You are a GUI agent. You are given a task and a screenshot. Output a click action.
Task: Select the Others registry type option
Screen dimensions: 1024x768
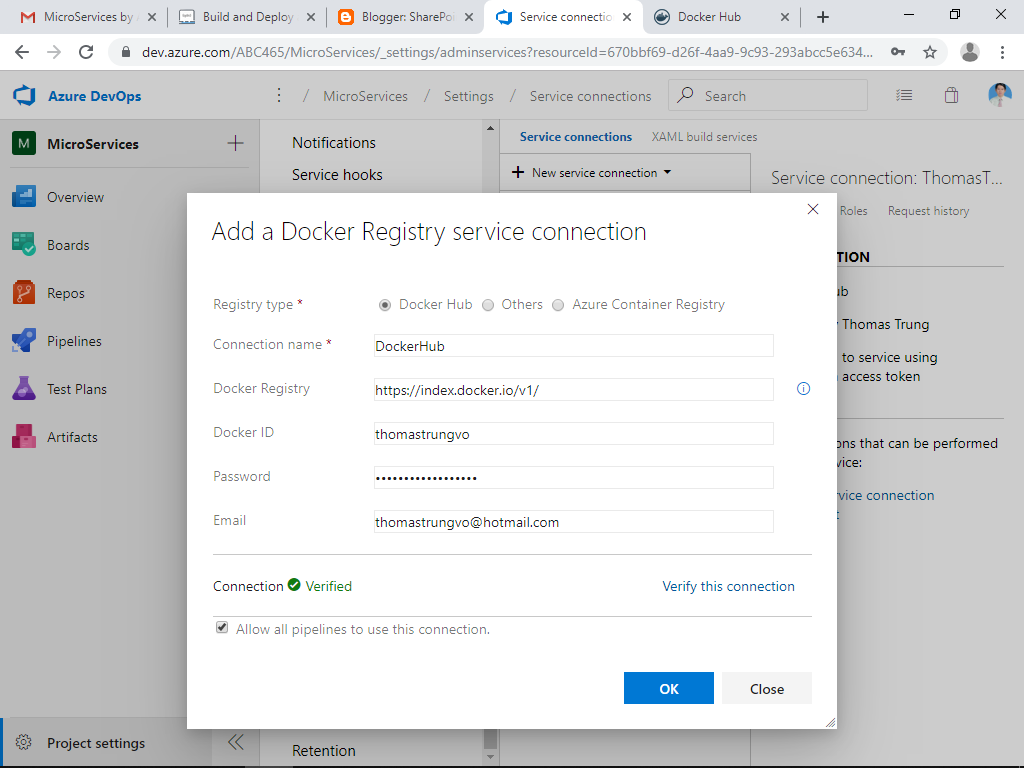488,305
